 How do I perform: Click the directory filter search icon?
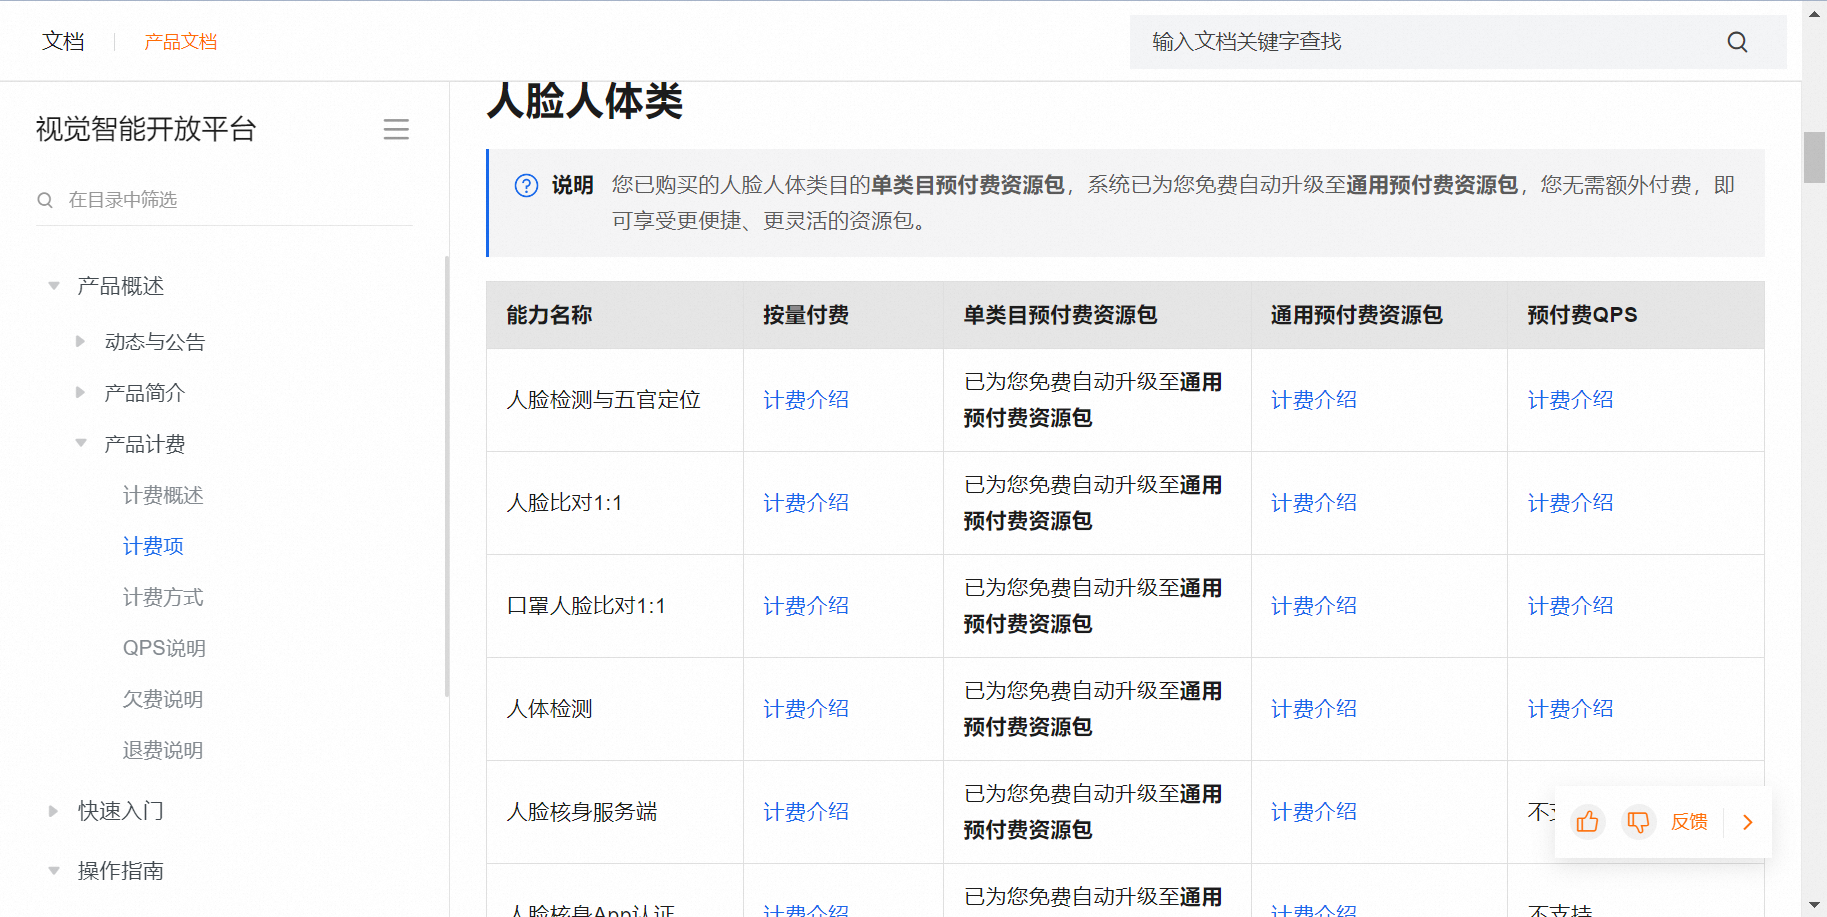click(45, 200)
